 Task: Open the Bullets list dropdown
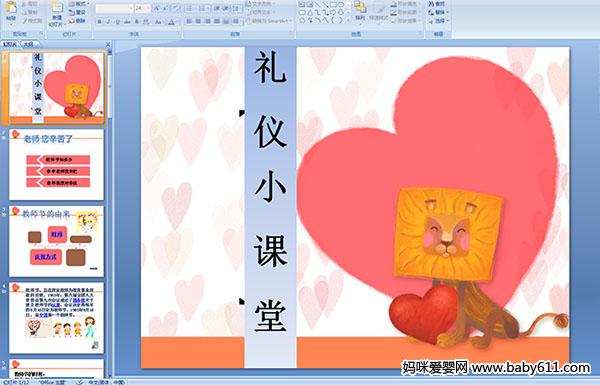click(191, 8)
